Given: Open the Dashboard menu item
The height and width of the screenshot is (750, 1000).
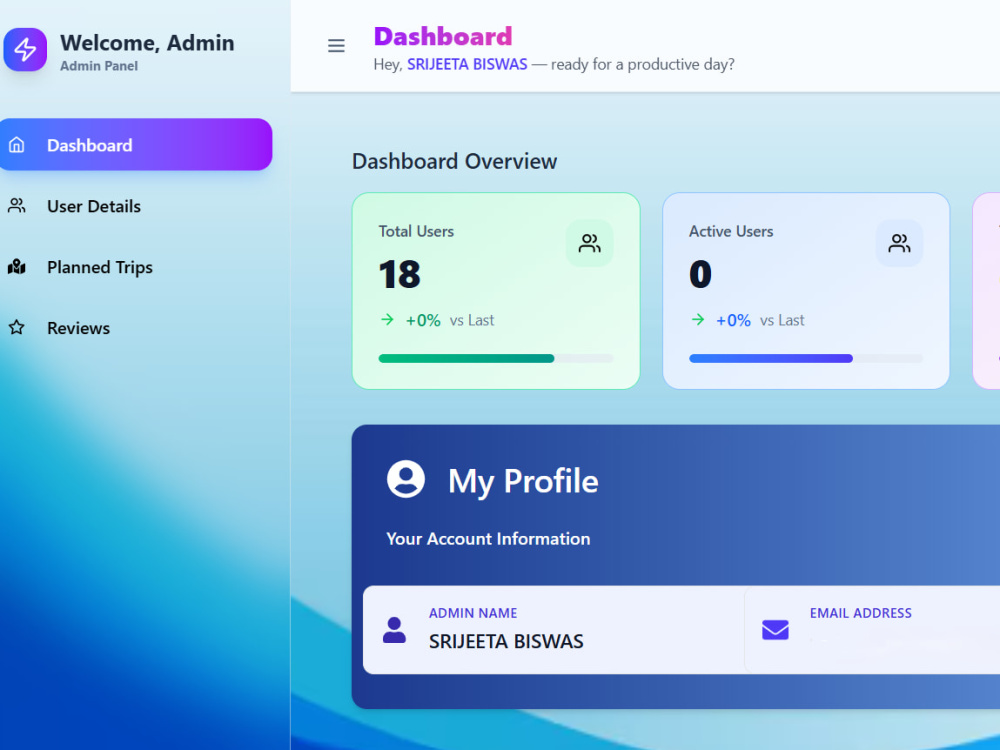Looking at the screenshot, I should point(136,145).
